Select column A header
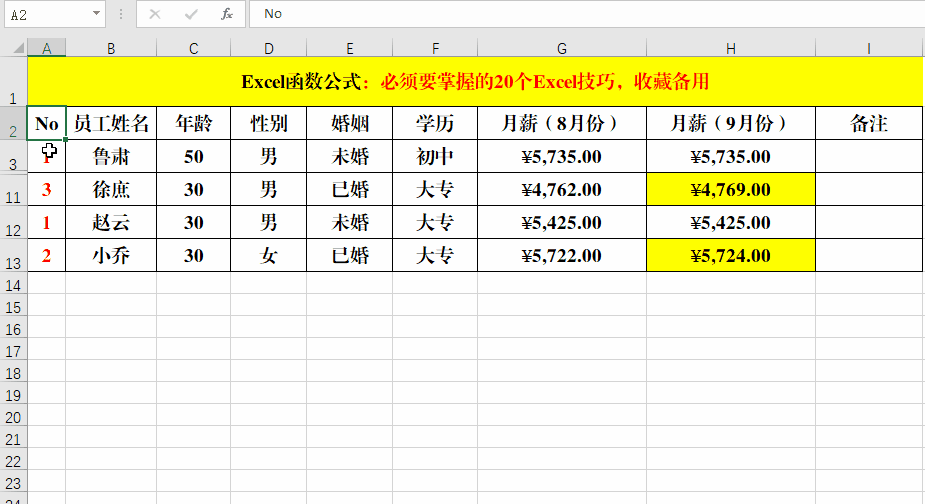The height and width of the screenshot is (504, 925). click(47, 48)
